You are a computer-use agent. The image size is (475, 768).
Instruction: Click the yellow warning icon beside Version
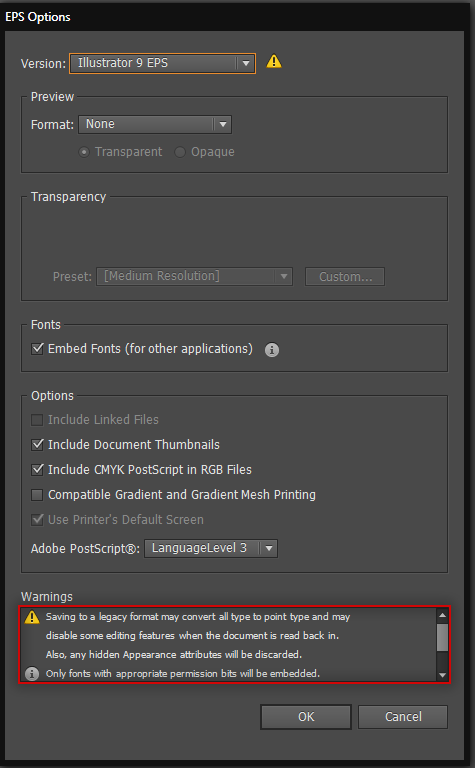pos(274,62)
